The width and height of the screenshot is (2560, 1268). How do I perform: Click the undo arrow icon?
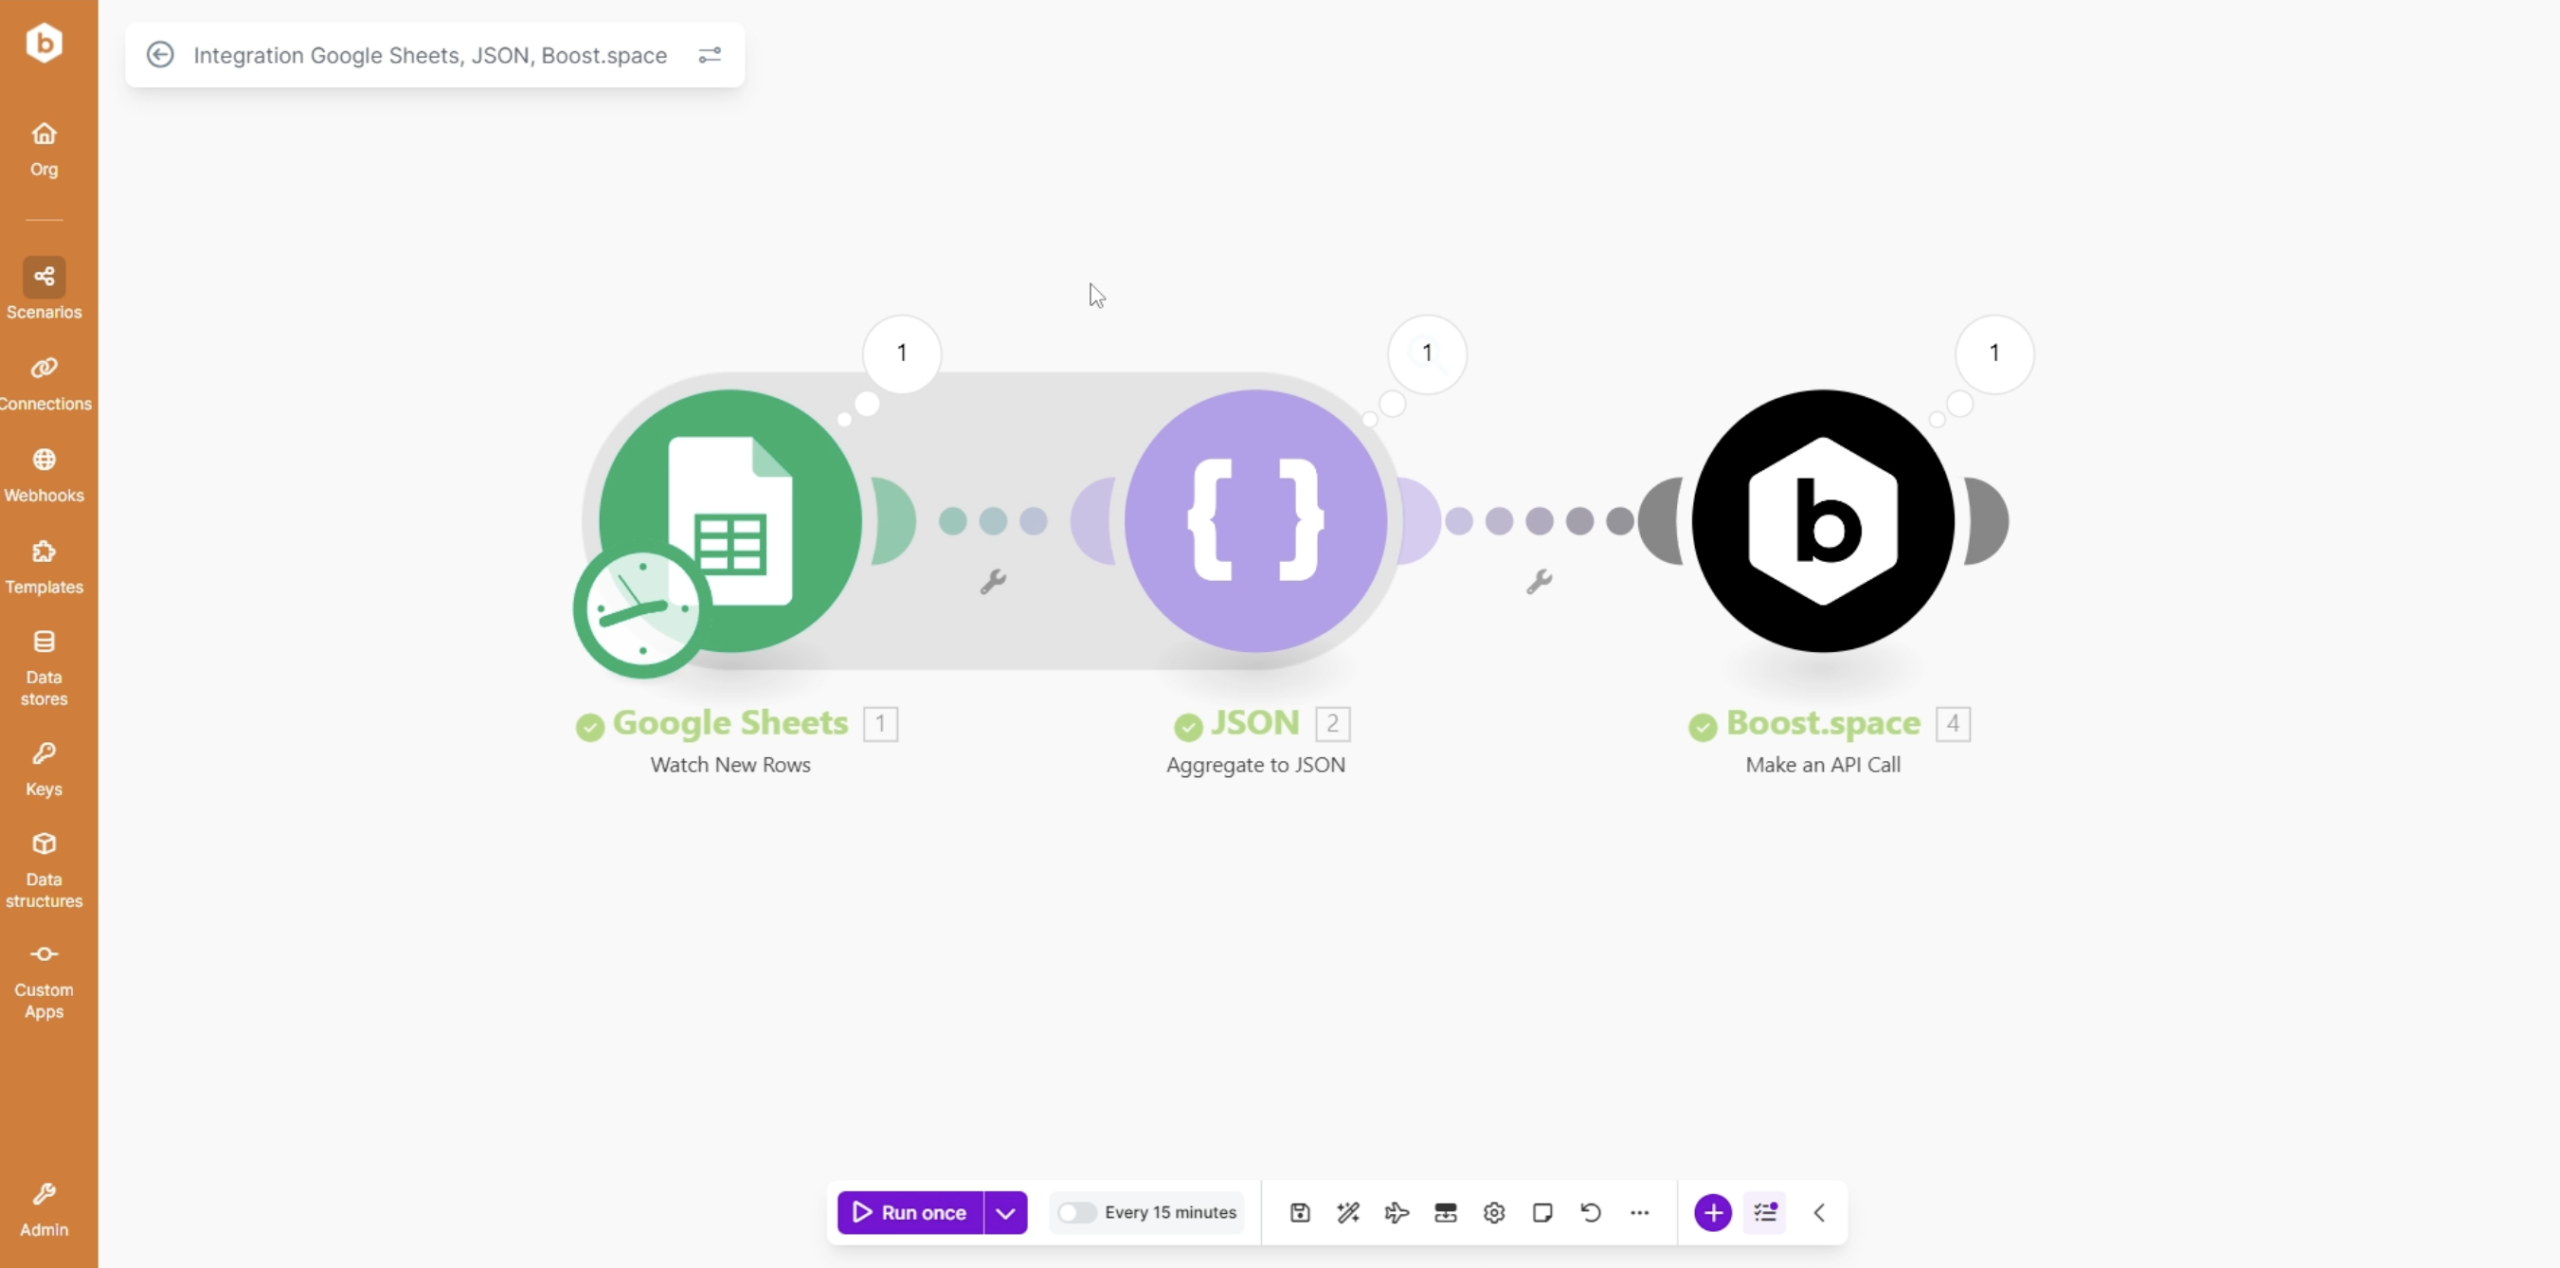point(1591,1213)
